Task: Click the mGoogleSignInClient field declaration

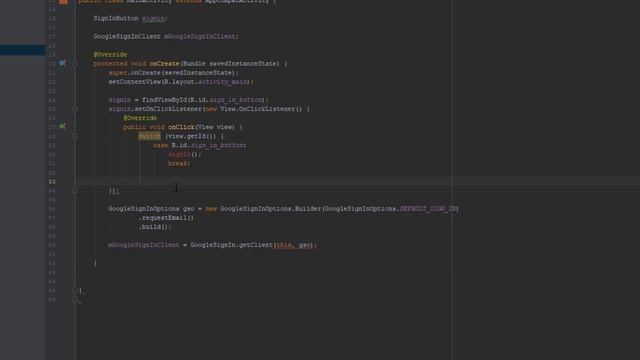Action: pyautogui.click(x=200, y=36)
